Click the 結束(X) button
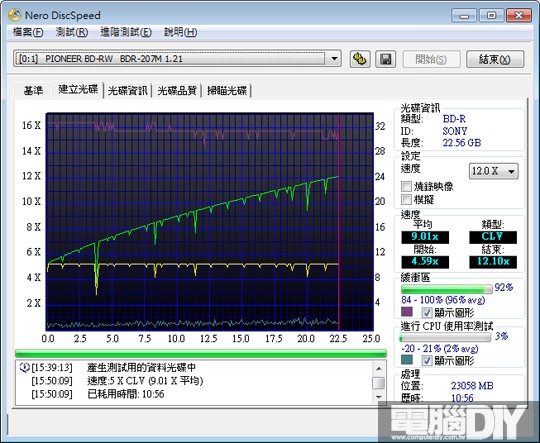Viewport: 540px width, 443px height. point(495,59)
